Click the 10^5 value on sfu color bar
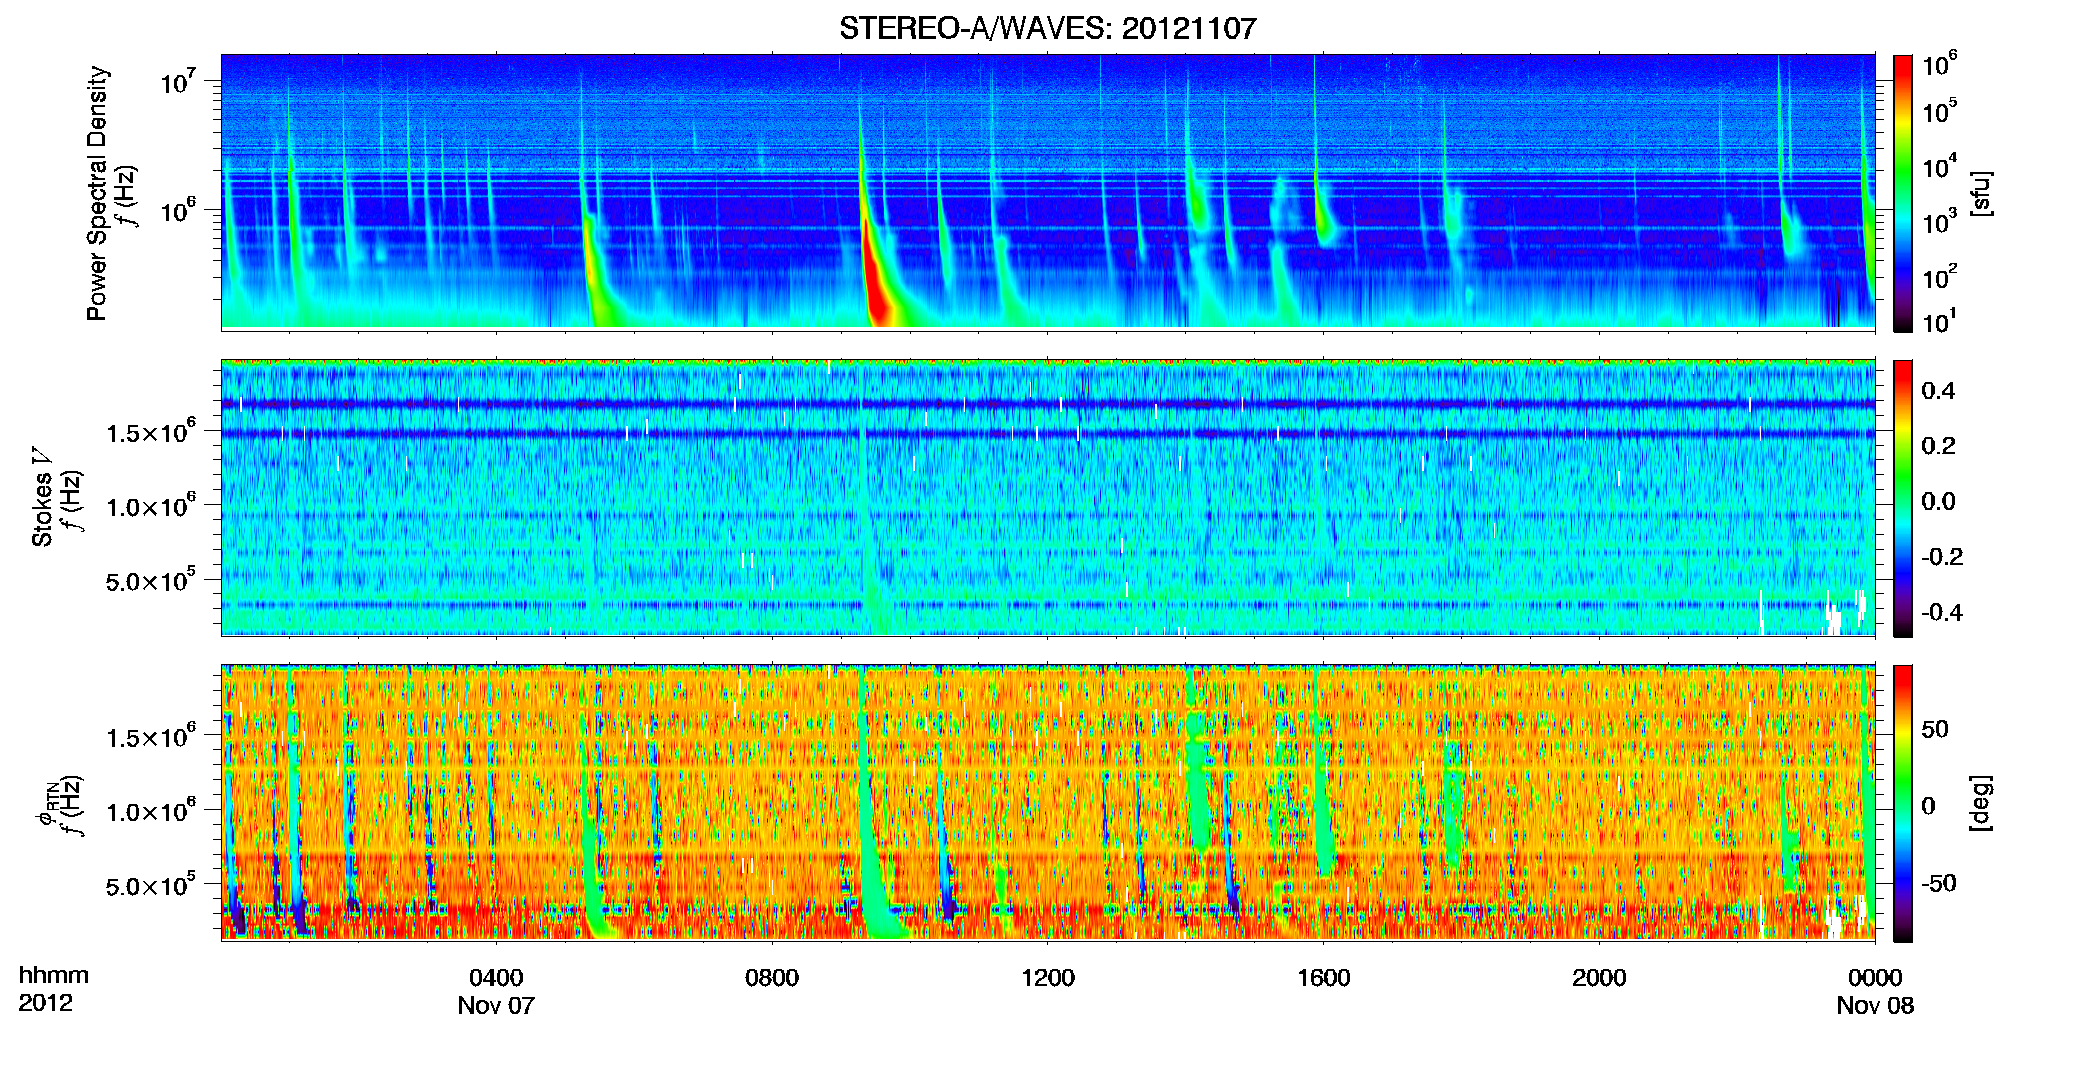This screenshot has height=1080, width=2096. (x=1940, y=111)
